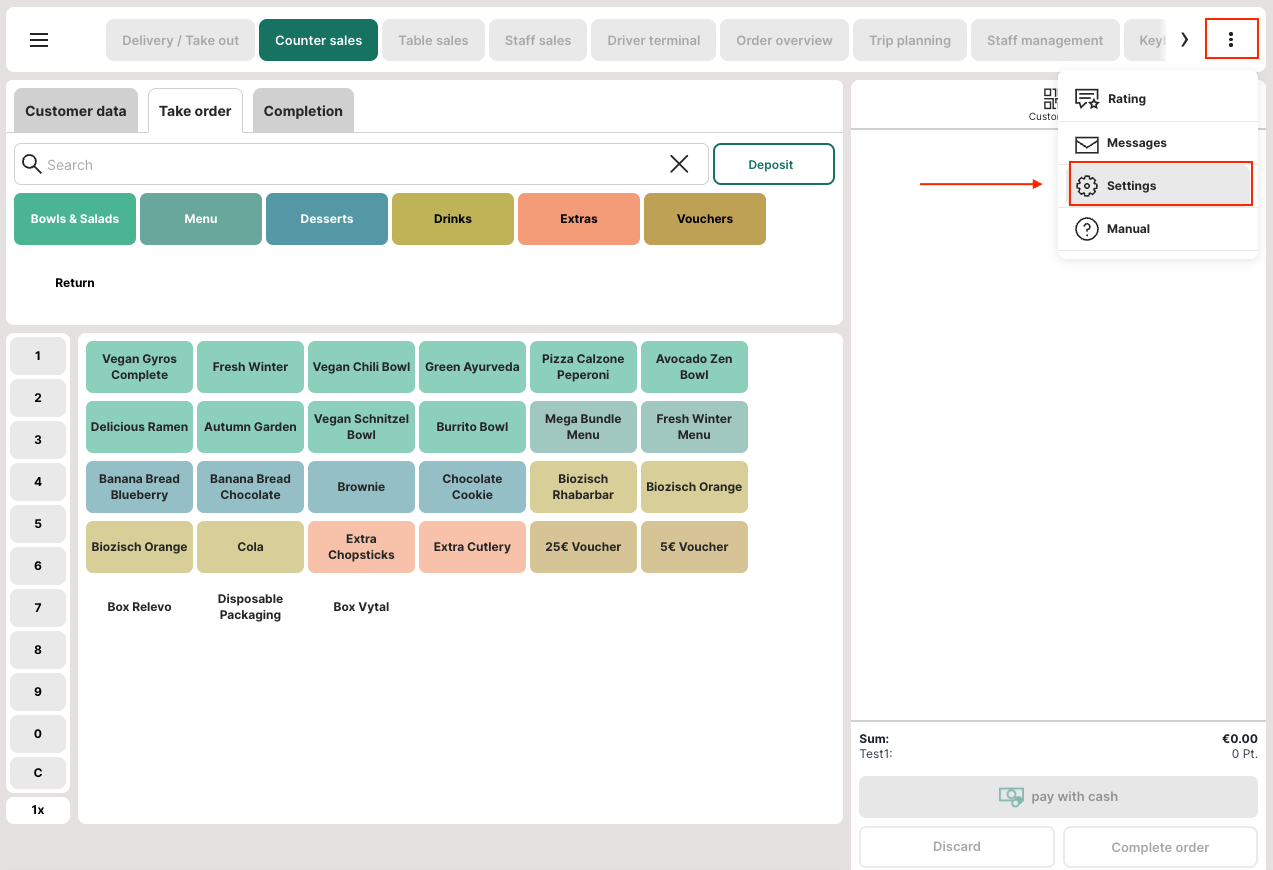1273x870 pixels.
Task: Click the Rating speech-bubble star icon
Action: pyautogui.click(x=1087, y=99)
